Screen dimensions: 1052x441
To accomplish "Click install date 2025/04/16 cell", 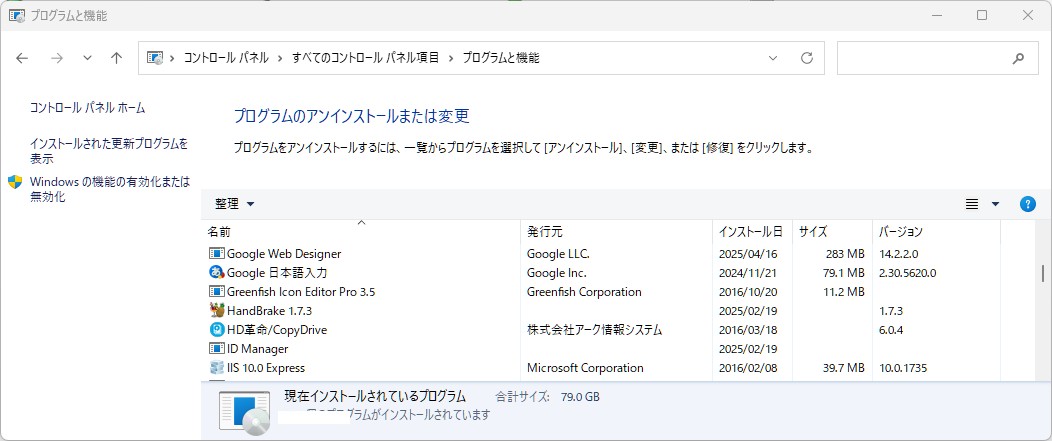I will (x=747, y=254).
